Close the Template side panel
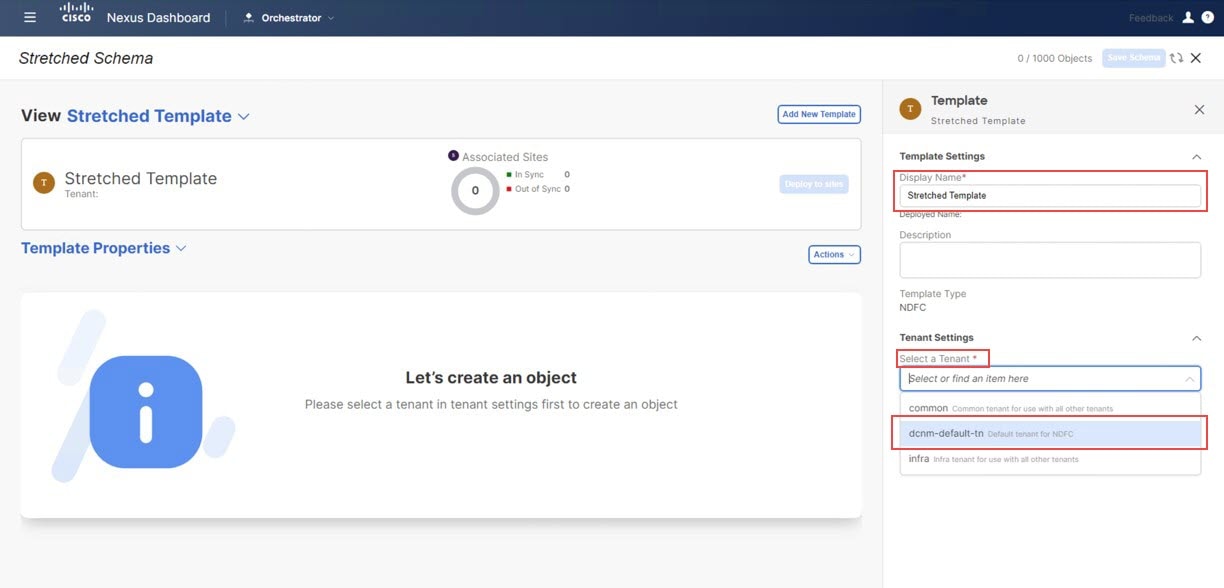Viewport: 1224px width, 588px height. click(x=1200, y=109)
